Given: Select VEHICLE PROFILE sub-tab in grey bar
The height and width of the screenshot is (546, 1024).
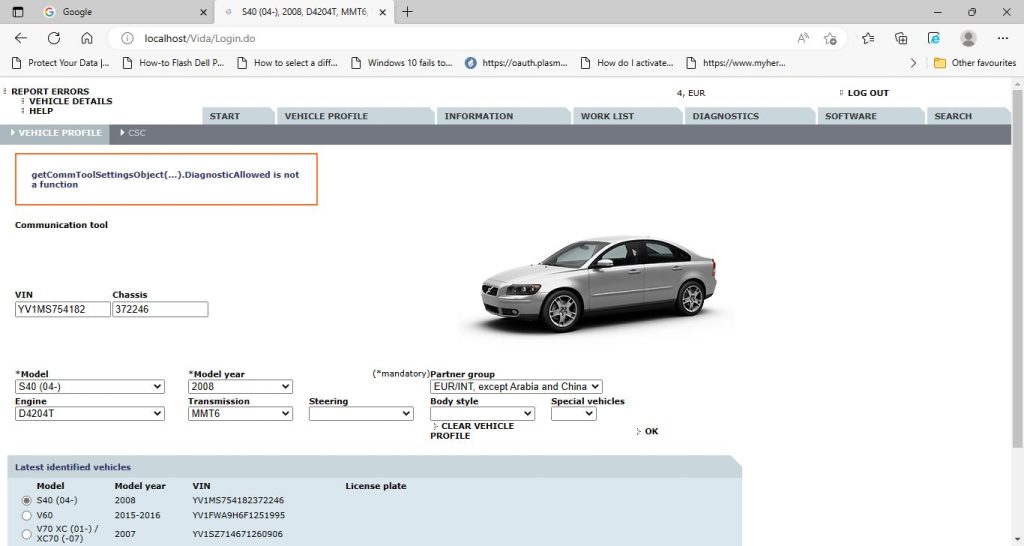Looking at the screenshot, I should tap(56, 133).
